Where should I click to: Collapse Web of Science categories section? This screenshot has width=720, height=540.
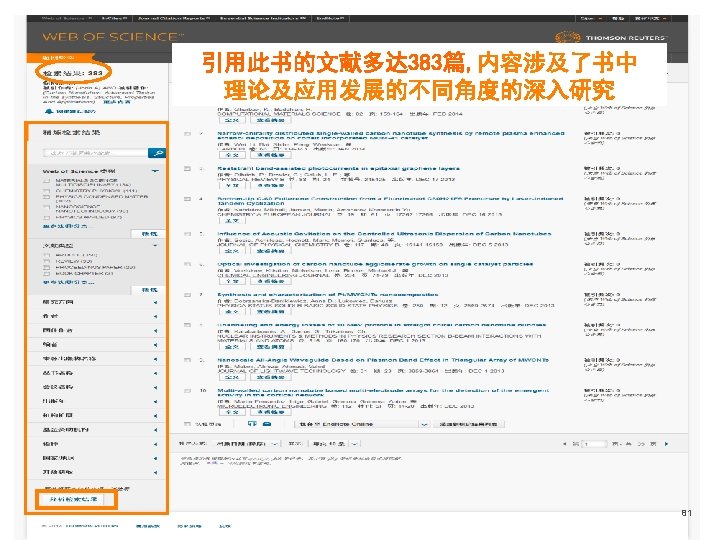pyautogui.click(x=155, y=171)
